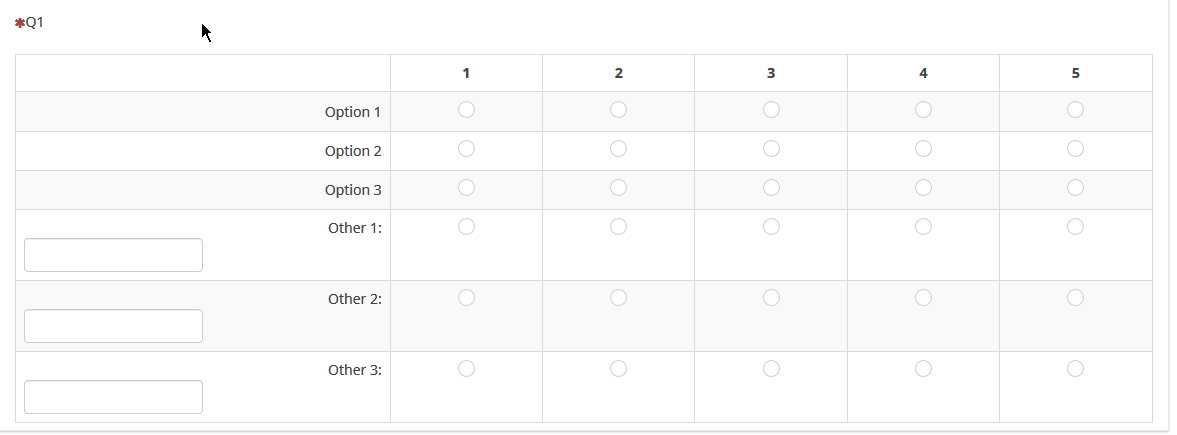This screenshot has width=1177, height=435.
Task: Choose rating 3 in Other 2 row
Action: click(771, 298)
